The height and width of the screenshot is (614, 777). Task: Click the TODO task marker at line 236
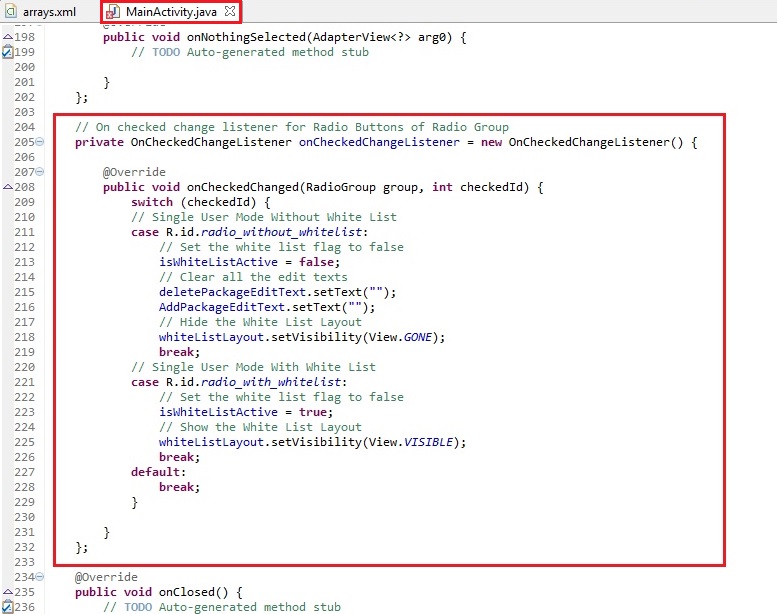click(7, 607)
